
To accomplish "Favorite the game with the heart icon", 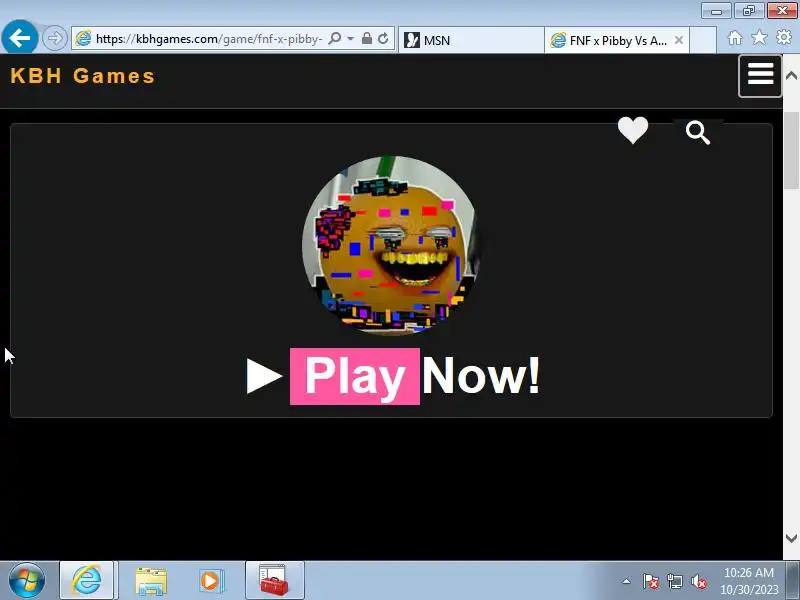I will [633, 130].
